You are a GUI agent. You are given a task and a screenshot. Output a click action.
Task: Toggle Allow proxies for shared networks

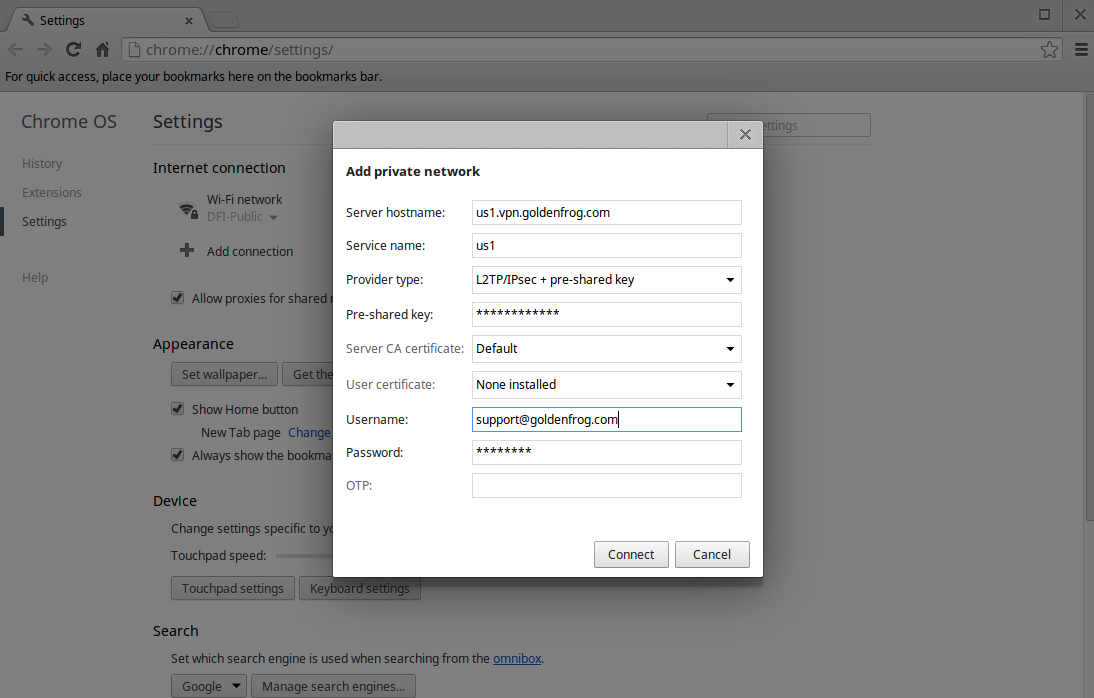[178, 298]
